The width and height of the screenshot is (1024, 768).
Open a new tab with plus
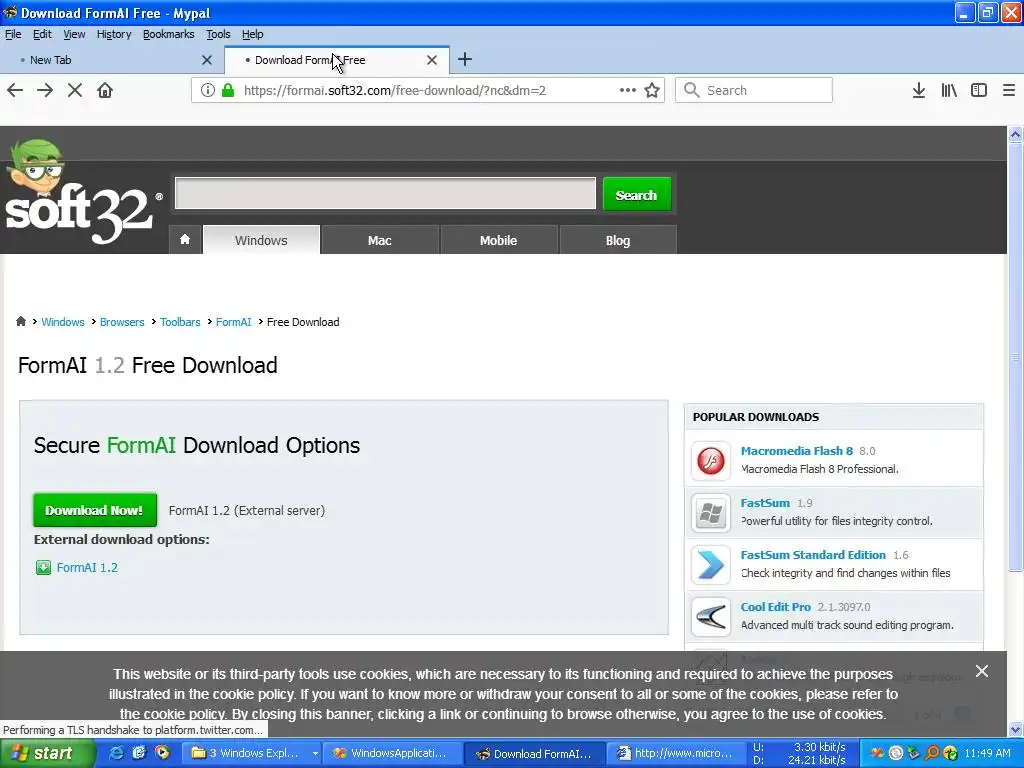click(x=465, y=59)
